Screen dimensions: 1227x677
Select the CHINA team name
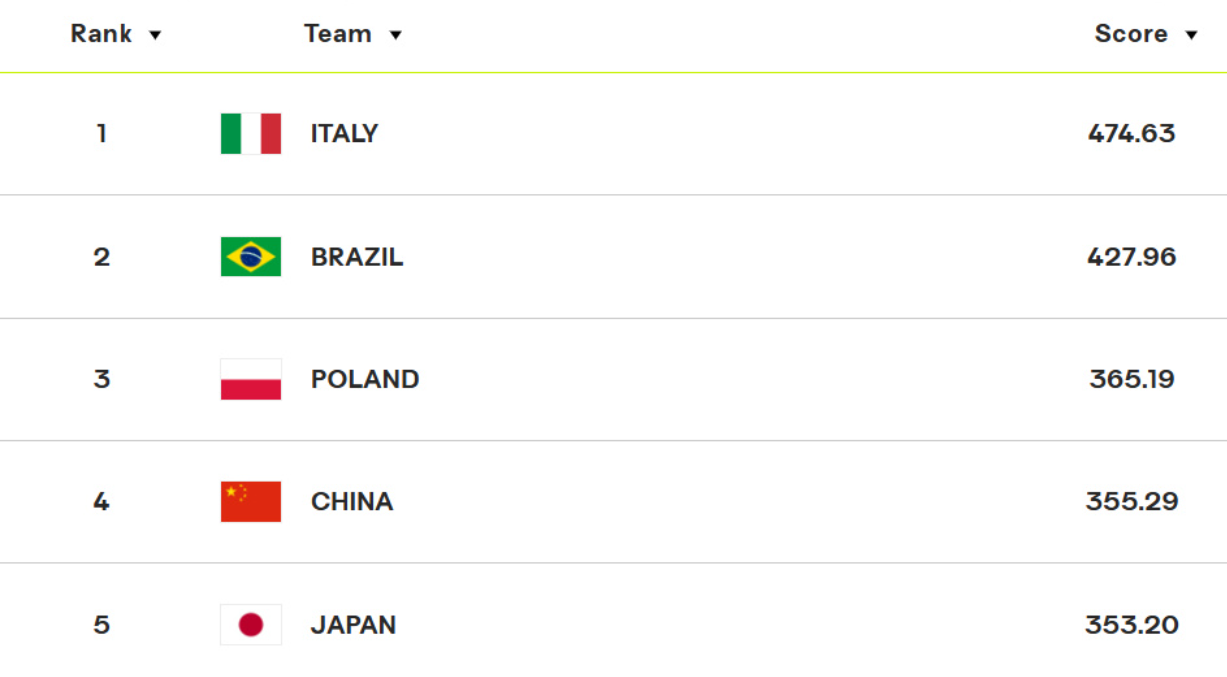pyautogui.click(x=352, y=502)
